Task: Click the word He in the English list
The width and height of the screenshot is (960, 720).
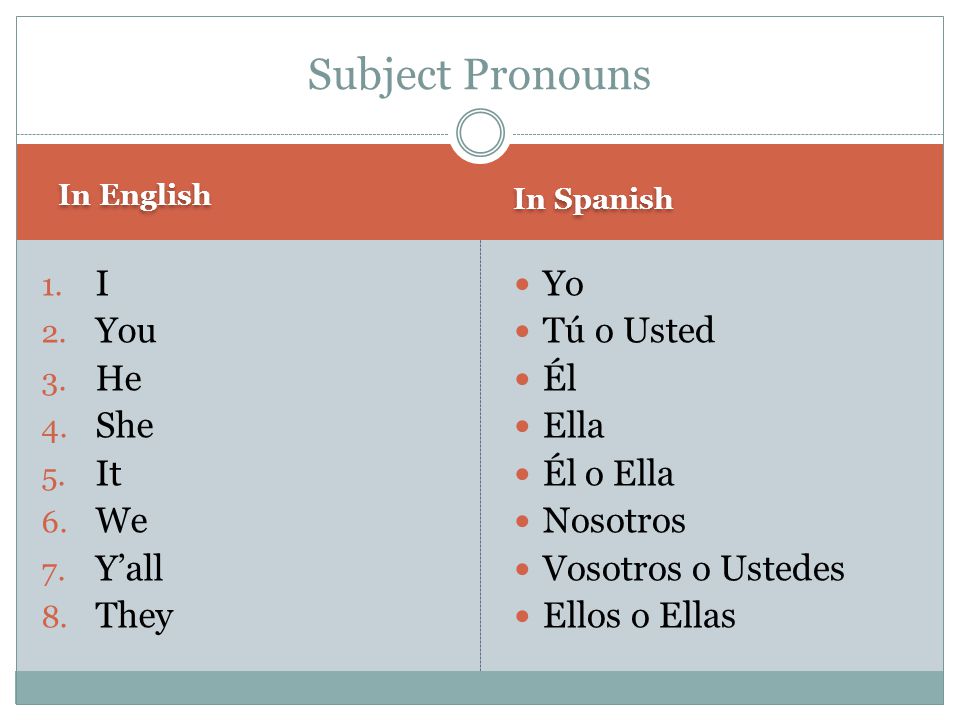Action: click(x=119, y=378)
